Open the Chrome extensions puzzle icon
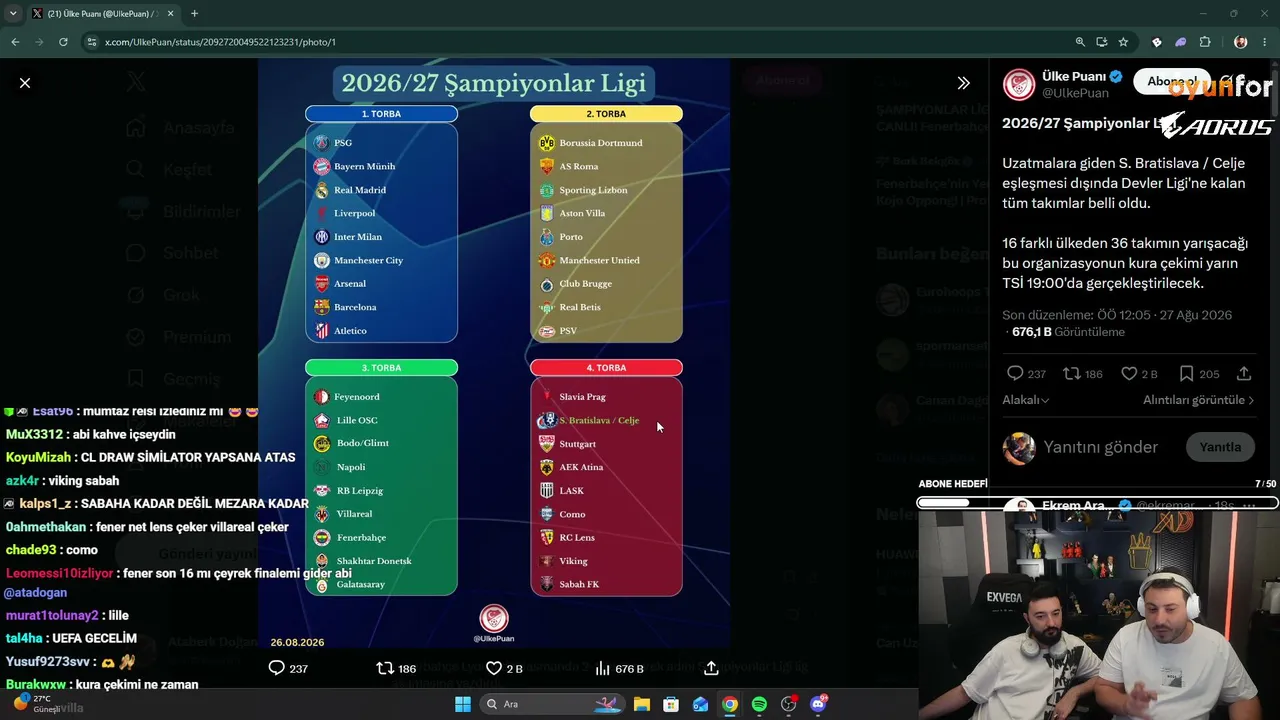 (1204, 42)
